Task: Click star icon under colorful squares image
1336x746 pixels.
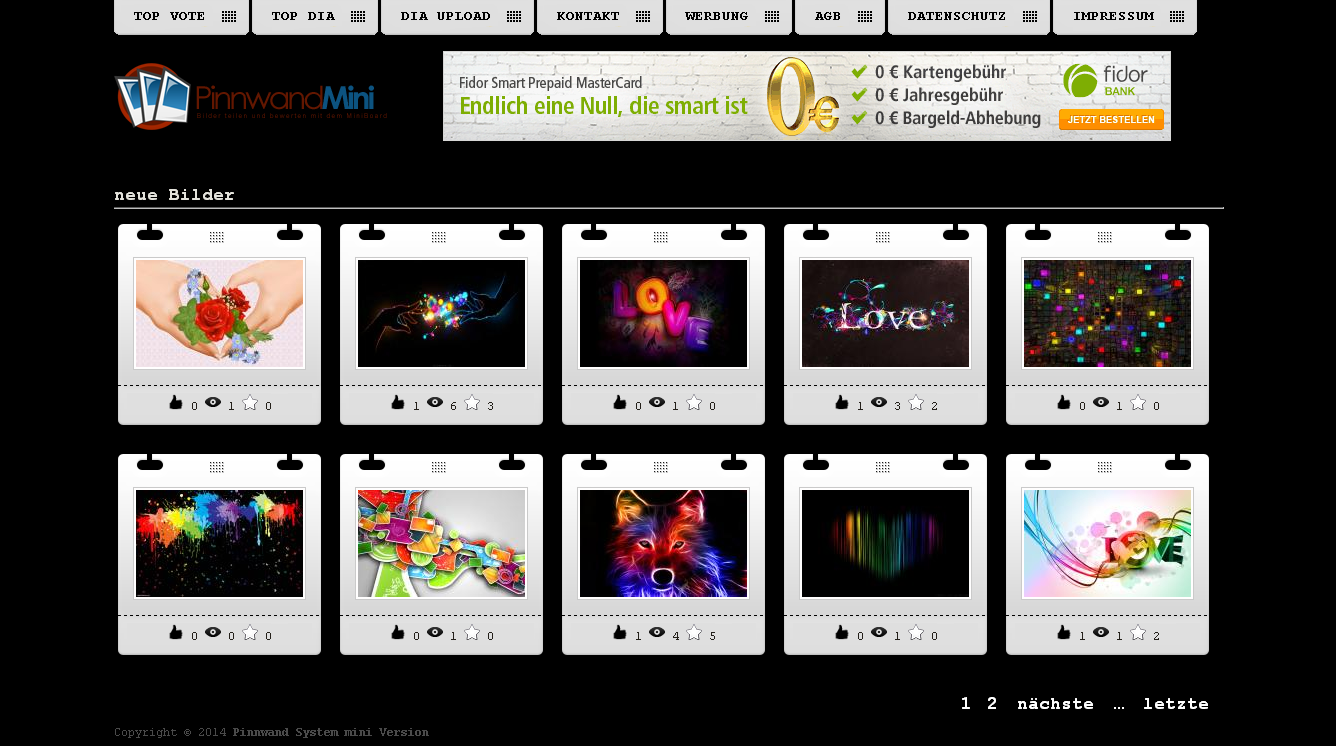Action: (1138, 403)
